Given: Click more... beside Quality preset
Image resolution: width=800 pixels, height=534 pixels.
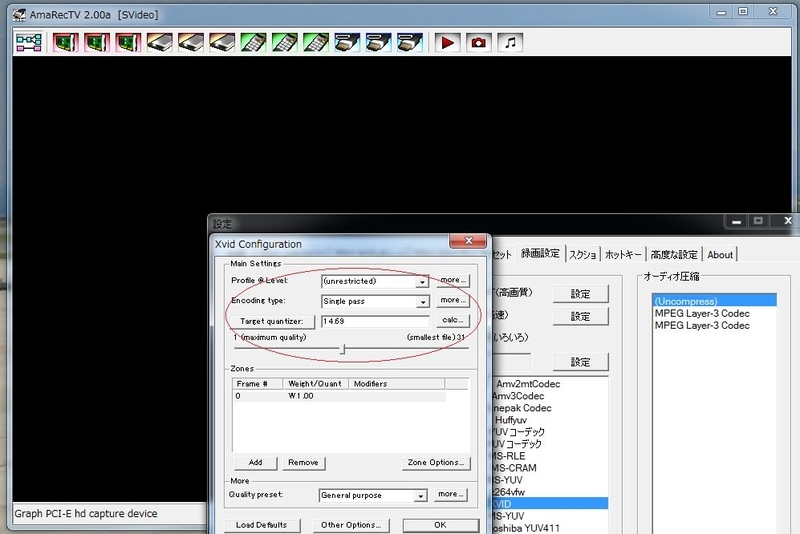Looking at the screenshot, I should 451,494.
